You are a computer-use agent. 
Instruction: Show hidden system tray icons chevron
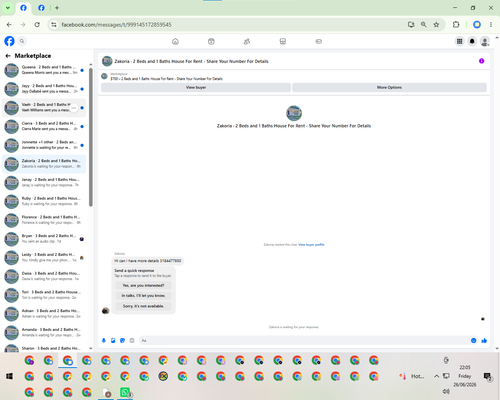(x=436, y=376)
